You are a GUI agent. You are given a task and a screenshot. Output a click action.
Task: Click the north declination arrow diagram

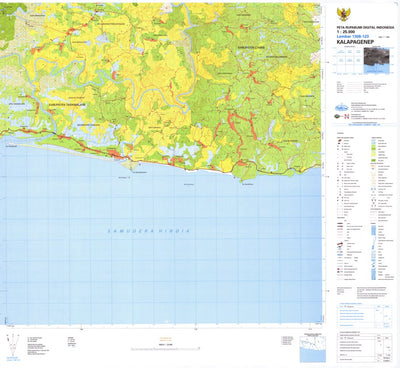tap(12, 346)
